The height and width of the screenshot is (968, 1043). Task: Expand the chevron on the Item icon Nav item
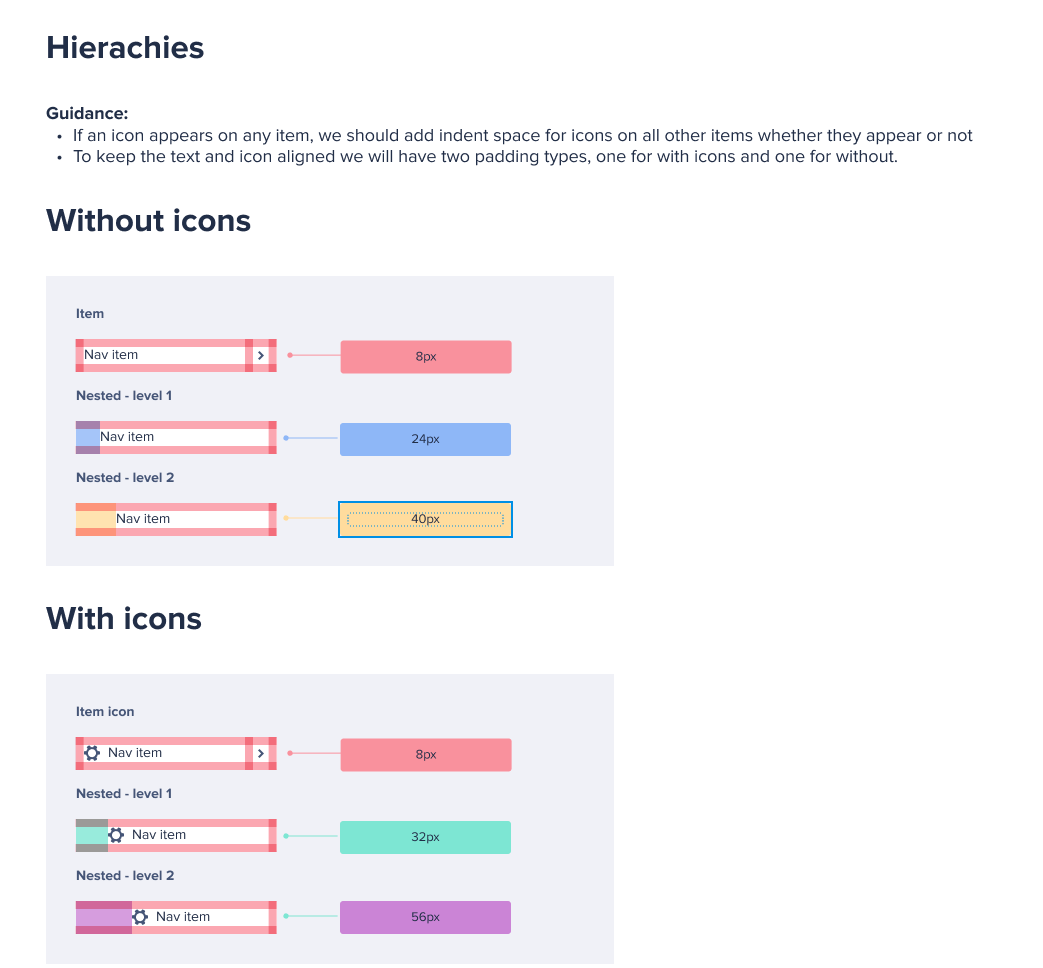(x=261, y=753)
